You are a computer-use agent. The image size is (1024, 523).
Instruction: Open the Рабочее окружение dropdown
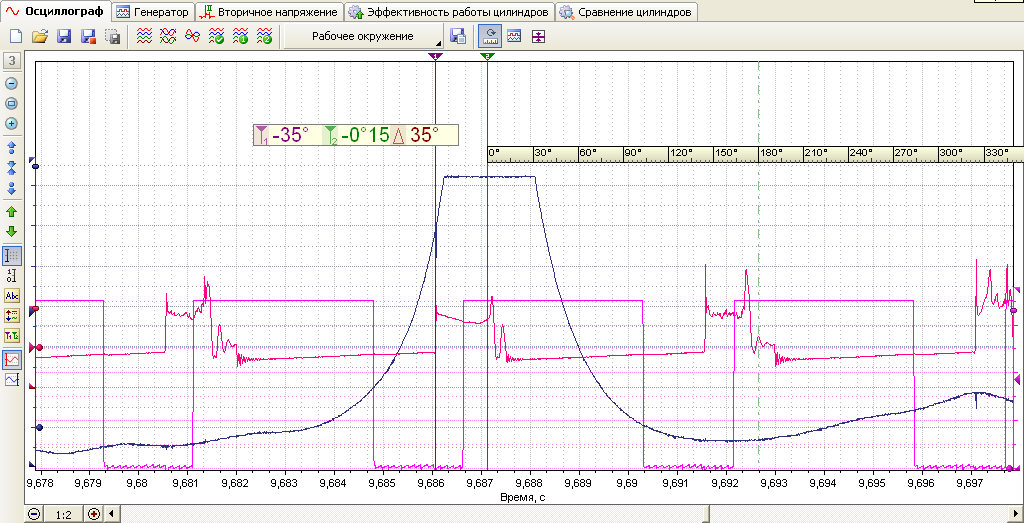coord(363,37)
